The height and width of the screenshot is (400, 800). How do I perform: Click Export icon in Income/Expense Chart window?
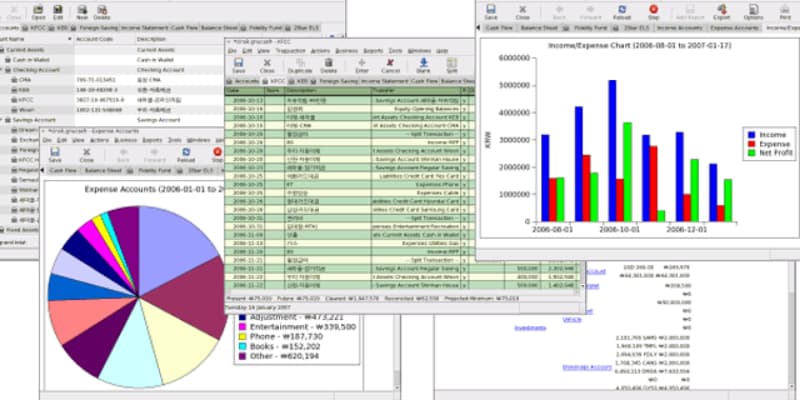coord(721,12)
